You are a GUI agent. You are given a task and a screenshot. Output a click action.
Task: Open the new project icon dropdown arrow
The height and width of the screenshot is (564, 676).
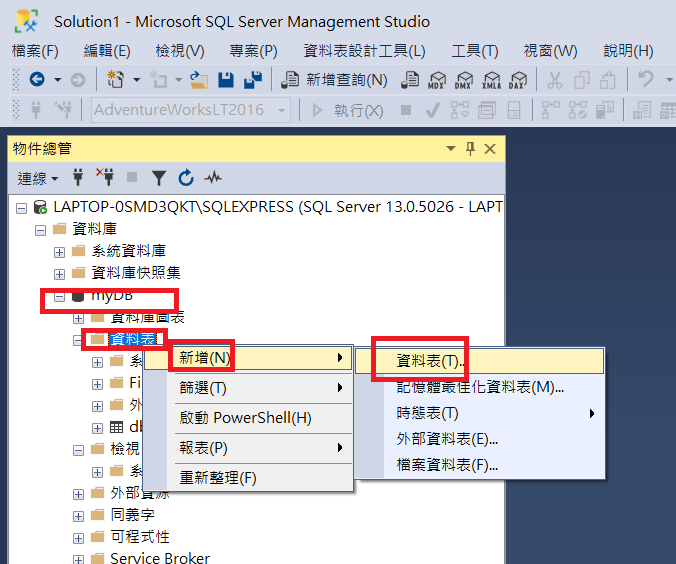click(137, 80)
